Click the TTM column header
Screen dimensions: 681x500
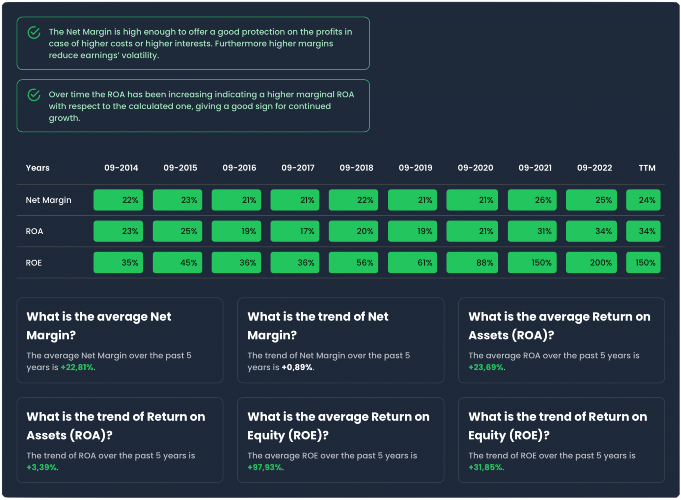click(647, 168)
